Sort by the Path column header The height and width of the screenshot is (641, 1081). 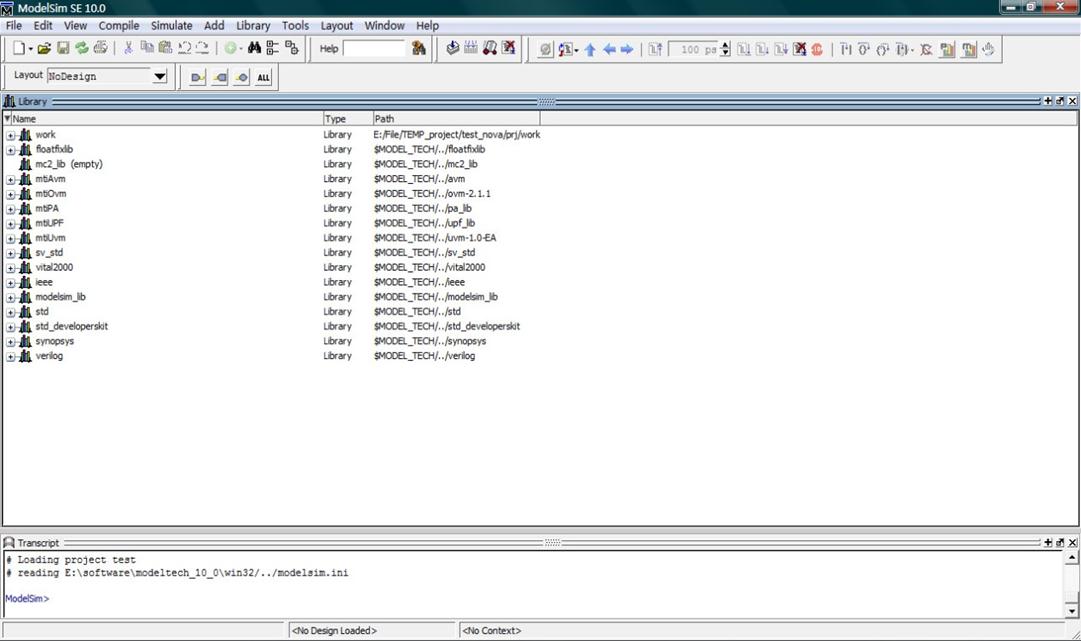(x=456, y=119)
